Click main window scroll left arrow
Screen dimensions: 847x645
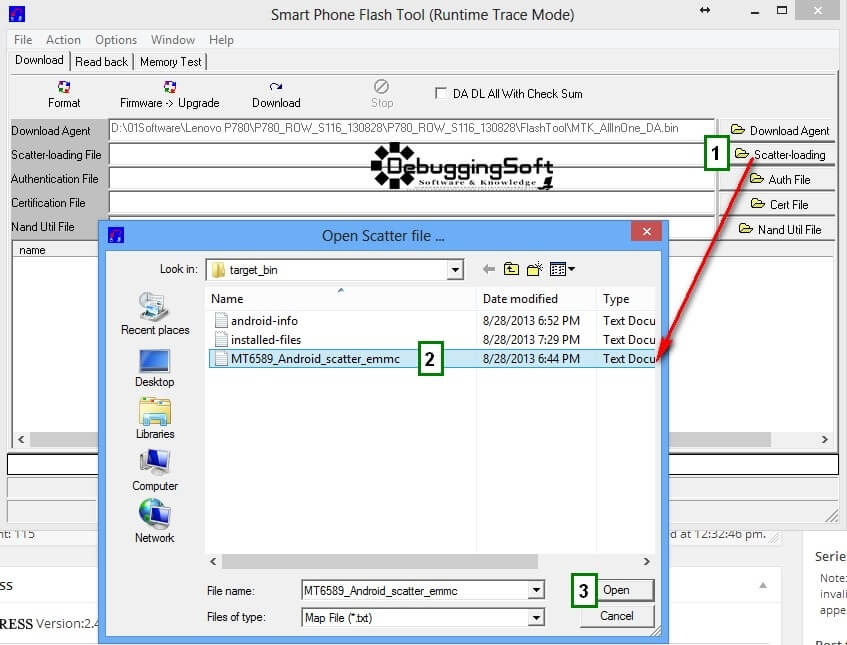[x=21, y=439]
